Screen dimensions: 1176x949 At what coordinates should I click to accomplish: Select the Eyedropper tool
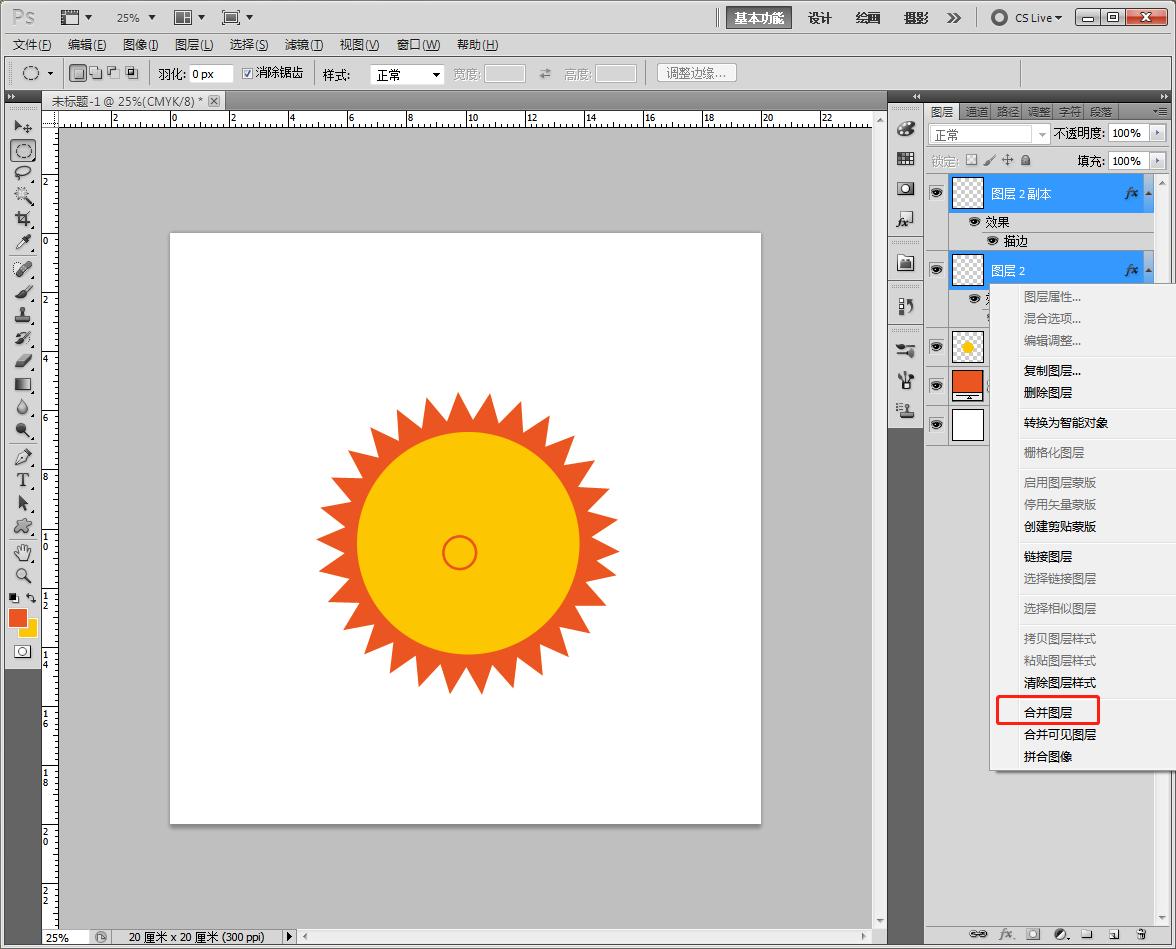point(22,243)
